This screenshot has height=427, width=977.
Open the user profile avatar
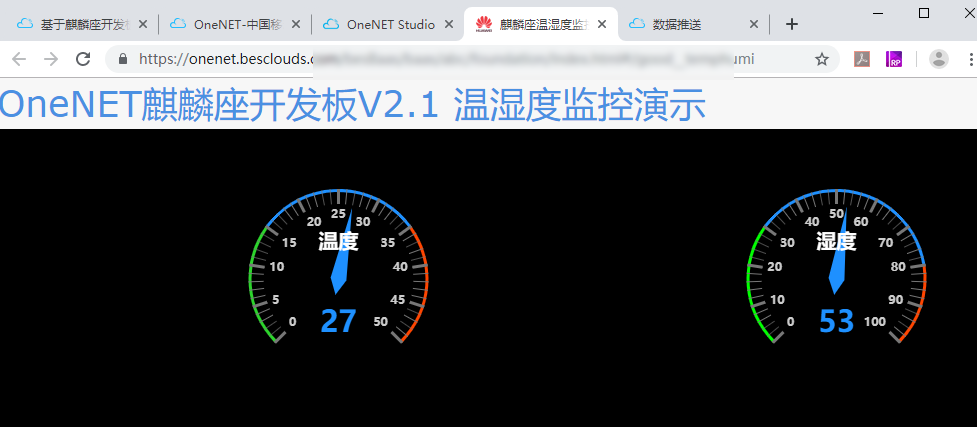939,60
